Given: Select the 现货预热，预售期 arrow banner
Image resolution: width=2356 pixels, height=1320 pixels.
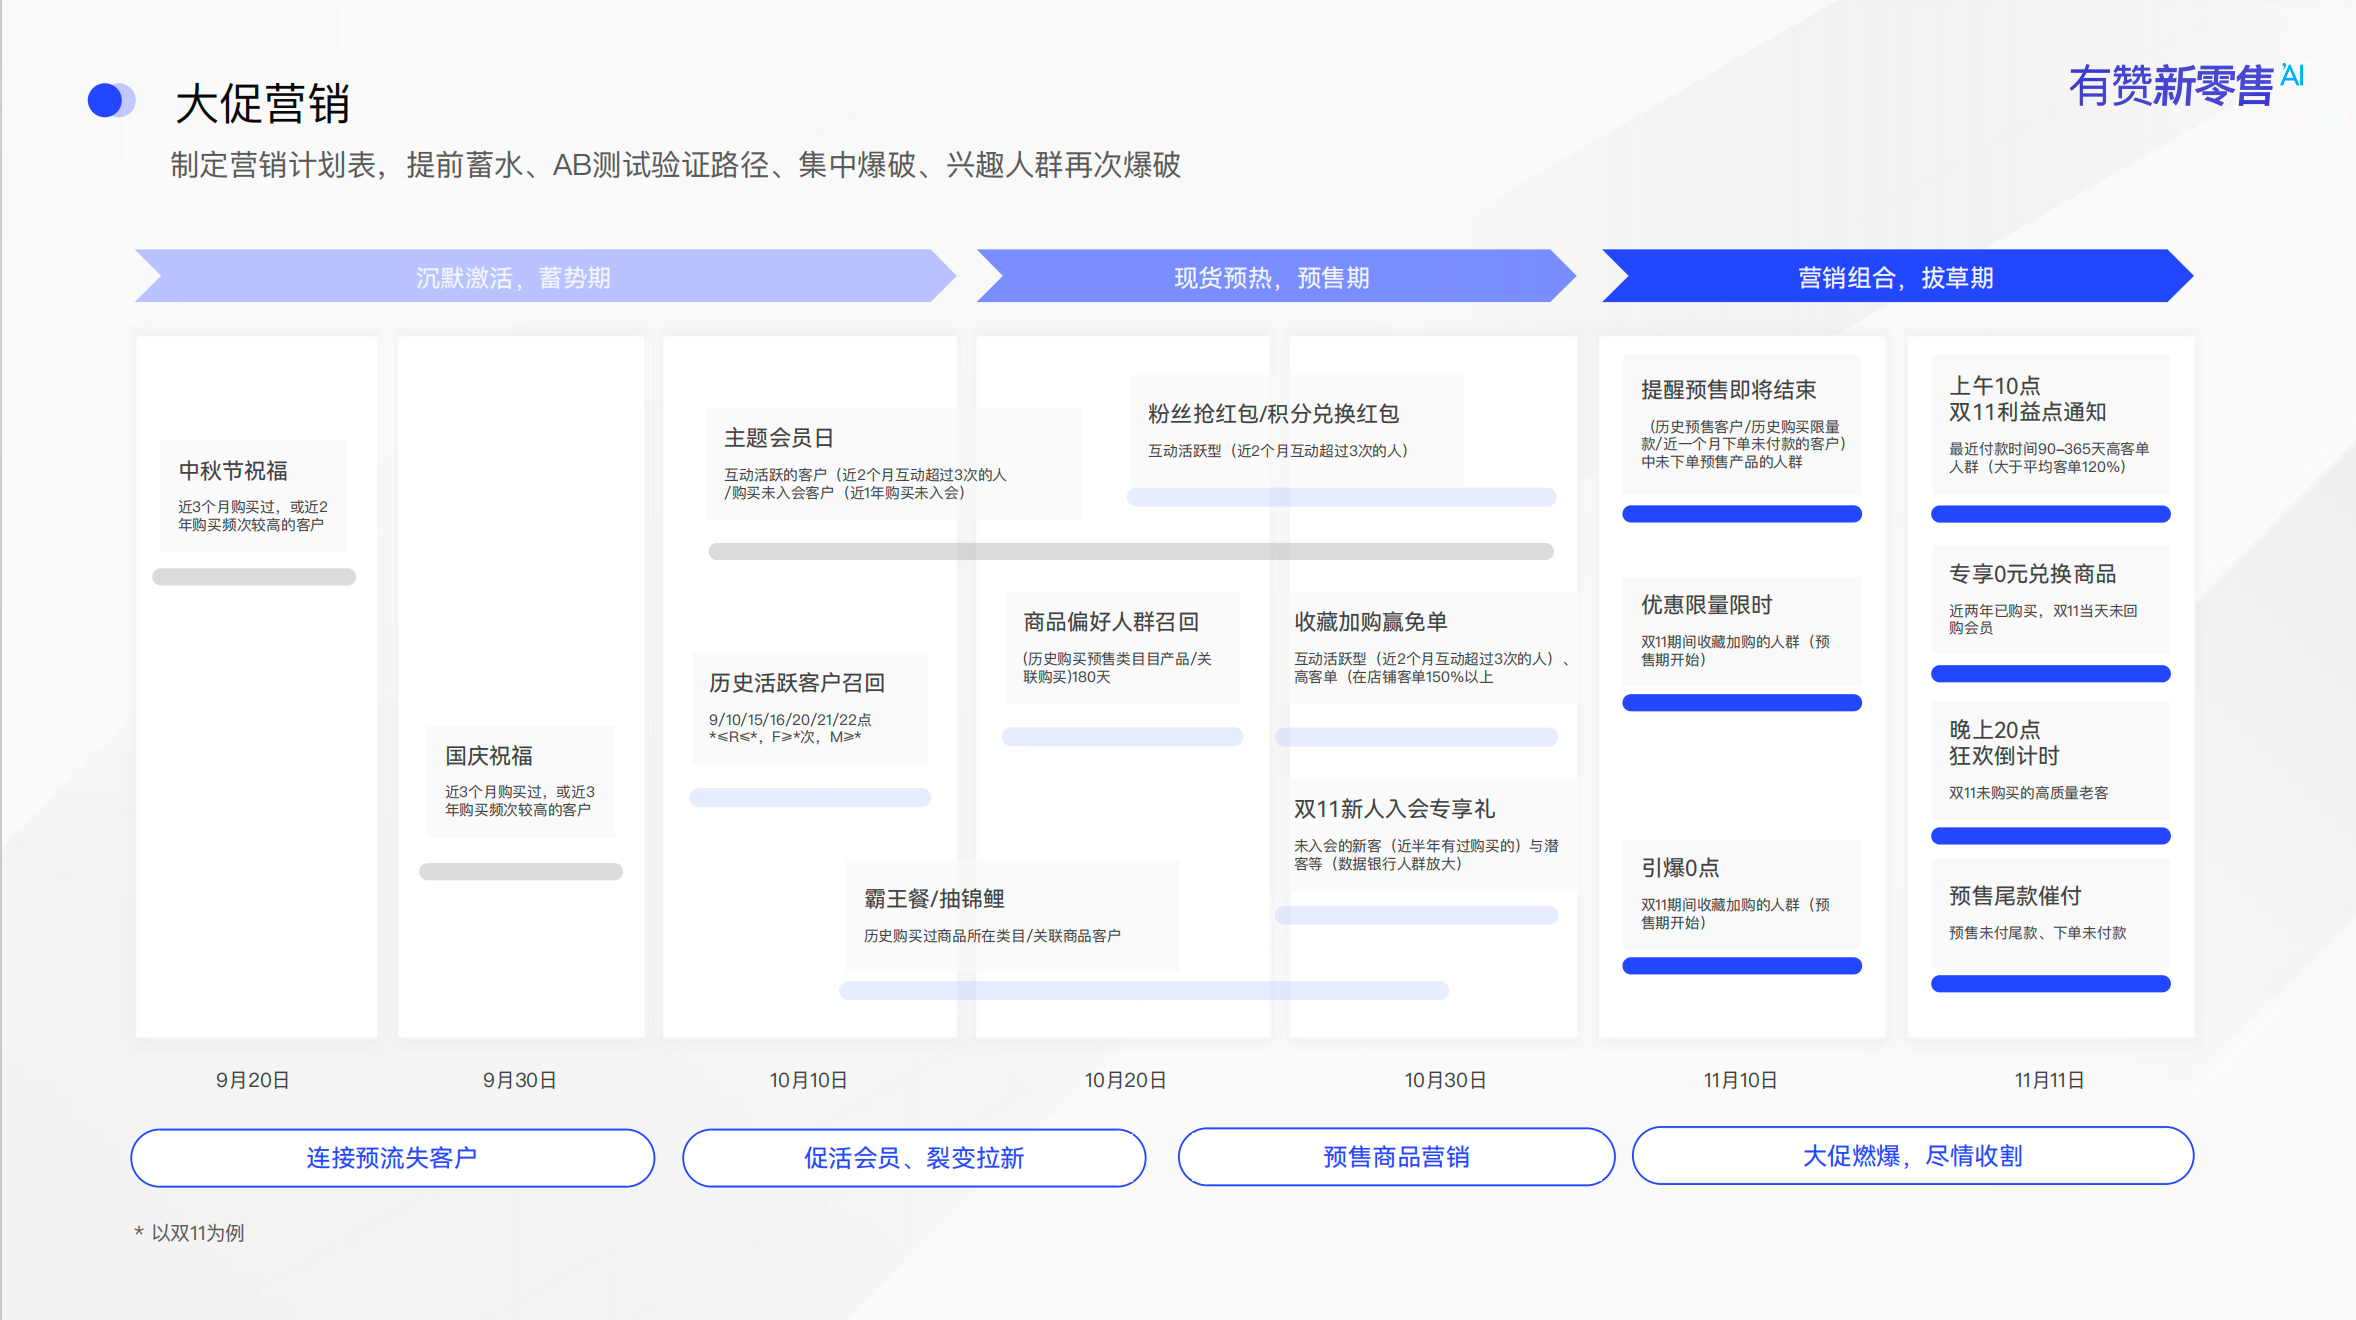Looking at the screenshot, I should point(1271,277).
